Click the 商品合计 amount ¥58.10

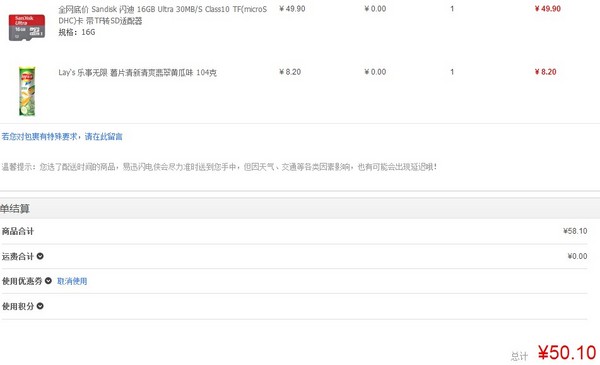point(575,231)
